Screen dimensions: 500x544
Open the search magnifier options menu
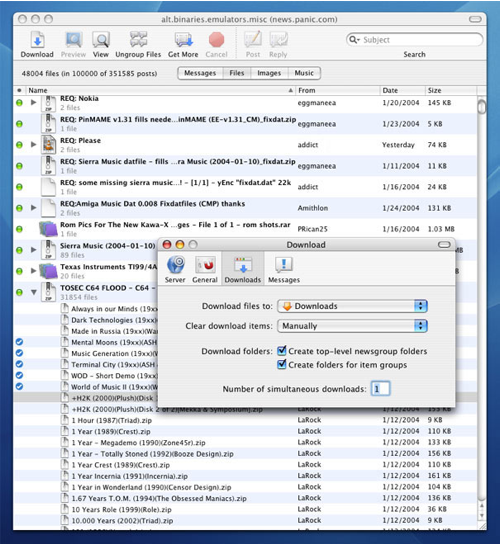coord(354,40)
